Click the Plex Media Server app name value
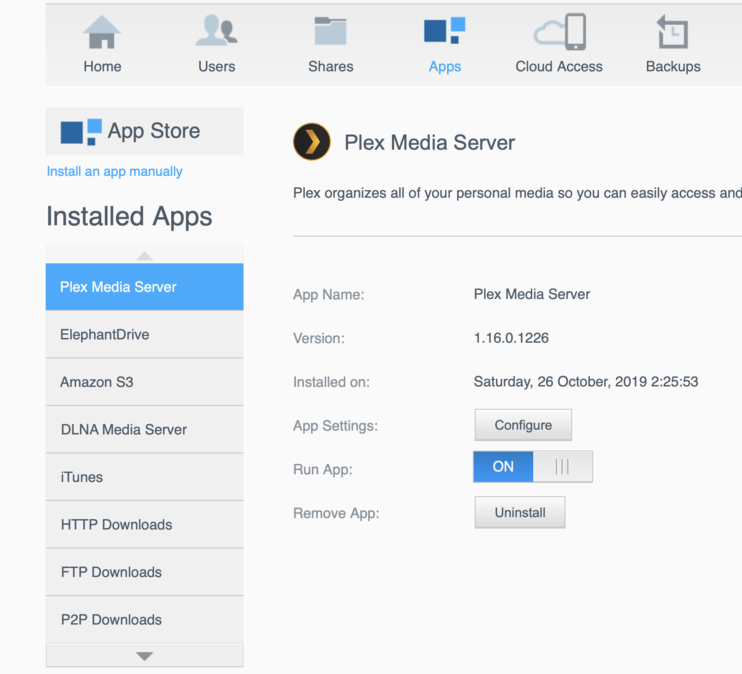 532,294
